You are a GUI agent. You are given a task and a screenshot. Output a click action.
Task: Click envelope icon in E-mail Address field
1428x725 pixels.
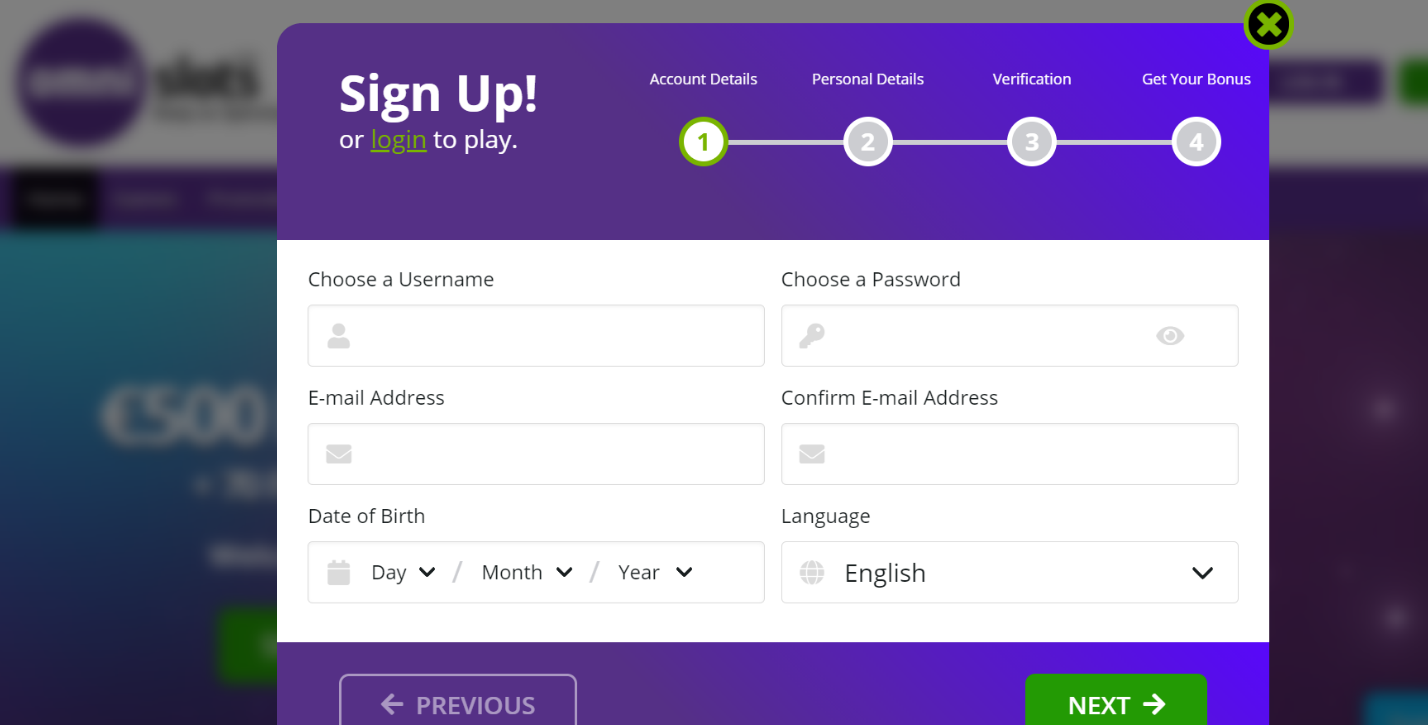coord(339,454)
